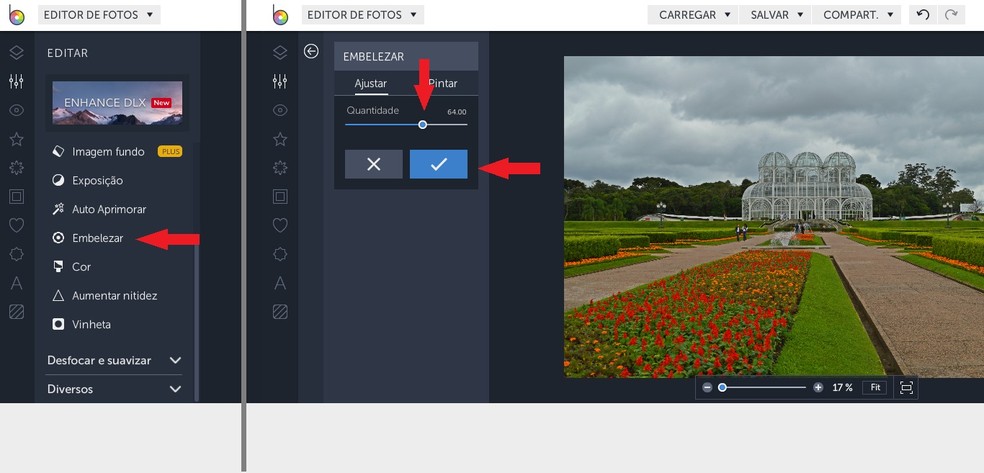984x473 pixels.
Task: Open Effects star icon in left sidebar
Action: [x=17, y=139]
